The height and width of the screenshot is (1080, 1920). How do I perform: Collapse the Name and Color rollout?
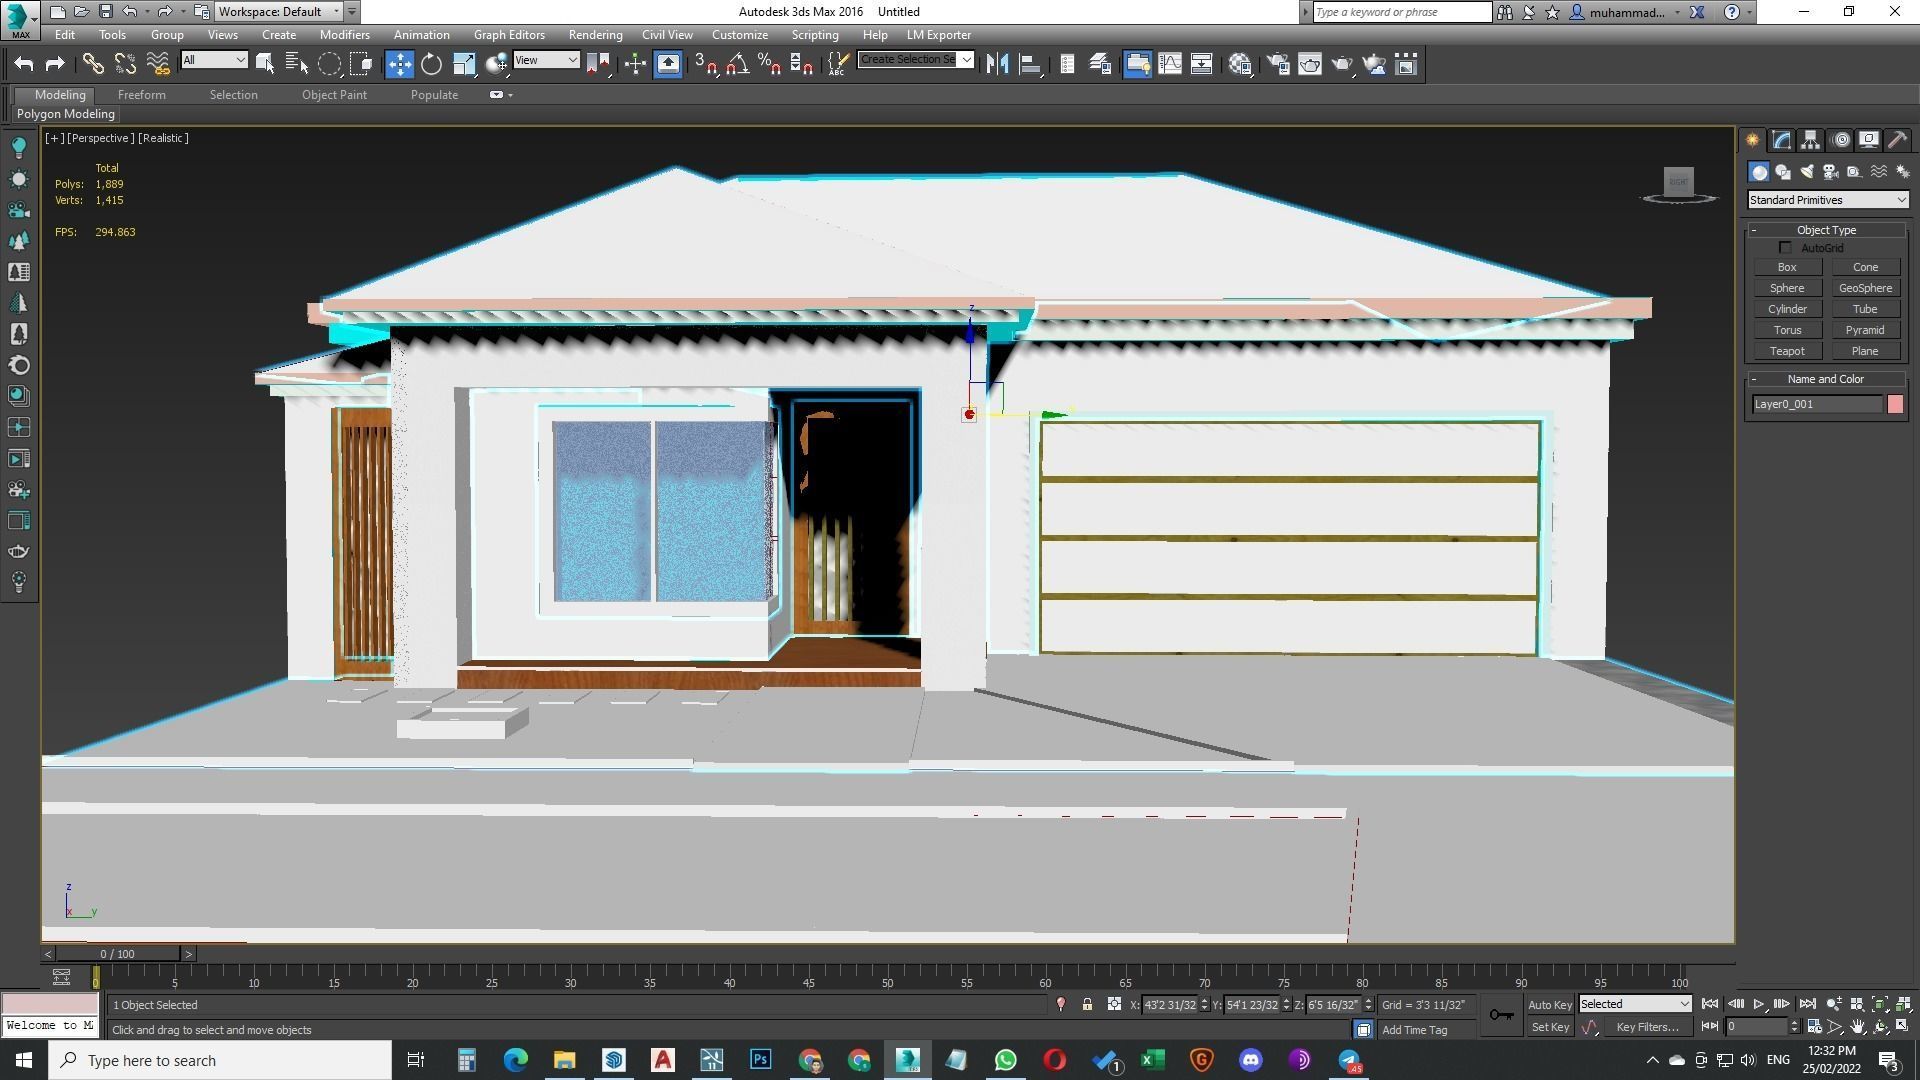point(1827,379)
